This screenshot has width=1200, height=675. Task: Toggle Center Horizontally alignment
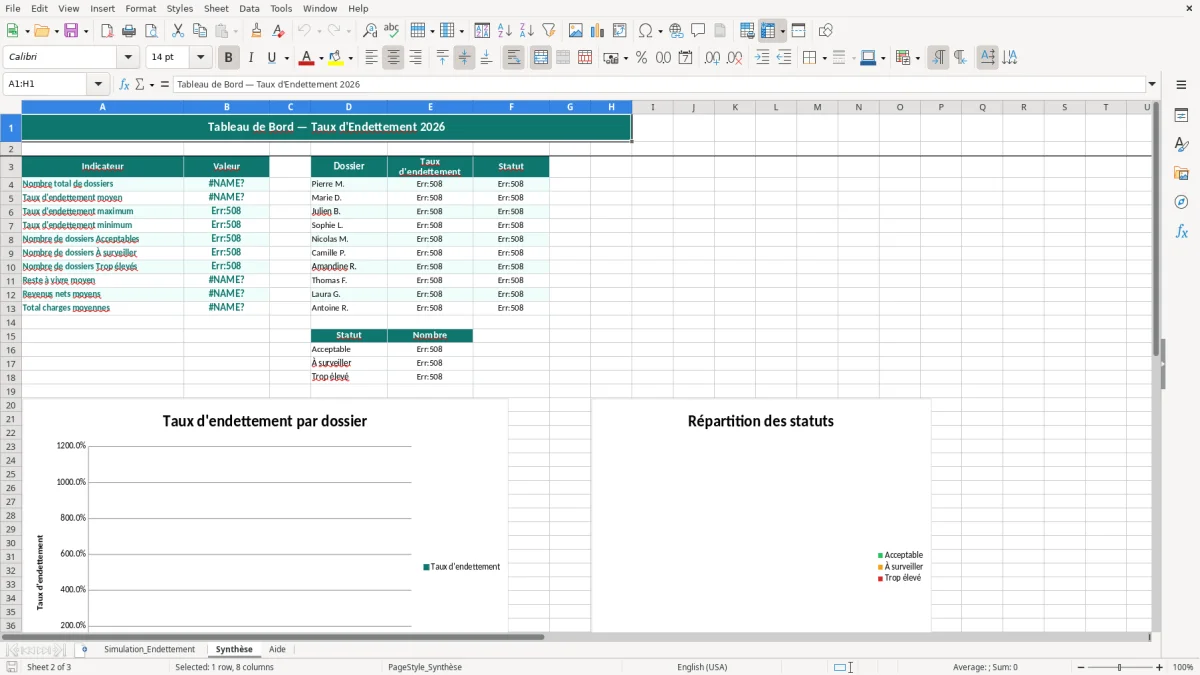pos(393,58)
